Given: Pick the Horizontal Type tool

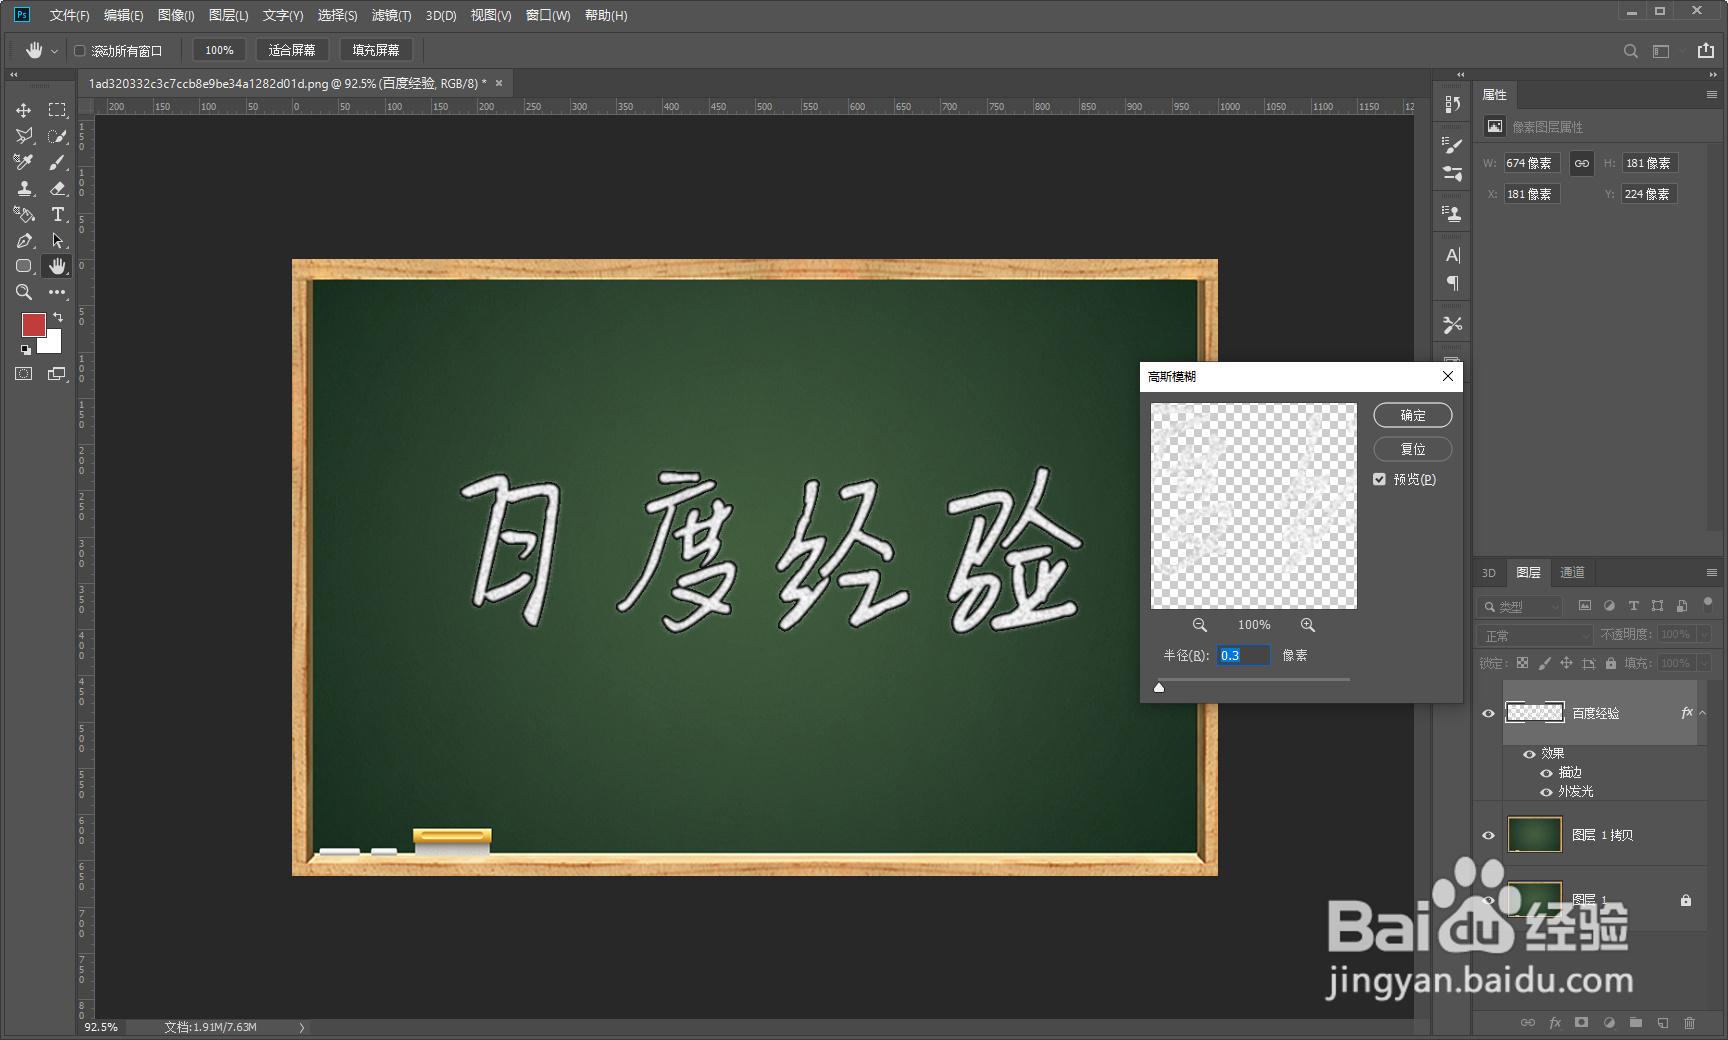Looking at the screenshot, I should (x=57, y=214).
